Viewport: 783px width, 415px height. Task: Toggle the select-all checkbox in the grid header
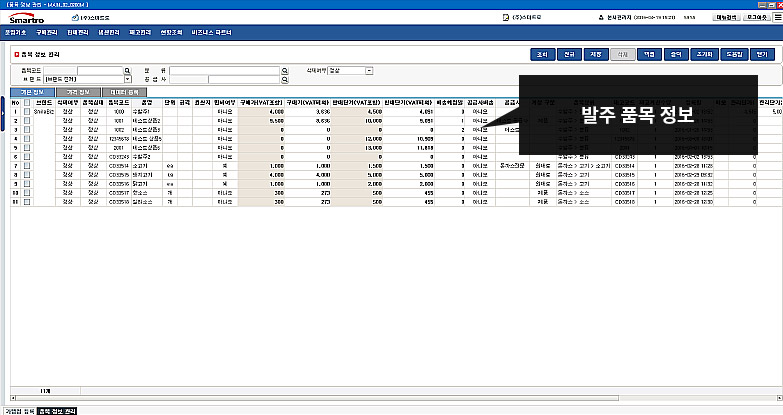click(x=27, y=102)
